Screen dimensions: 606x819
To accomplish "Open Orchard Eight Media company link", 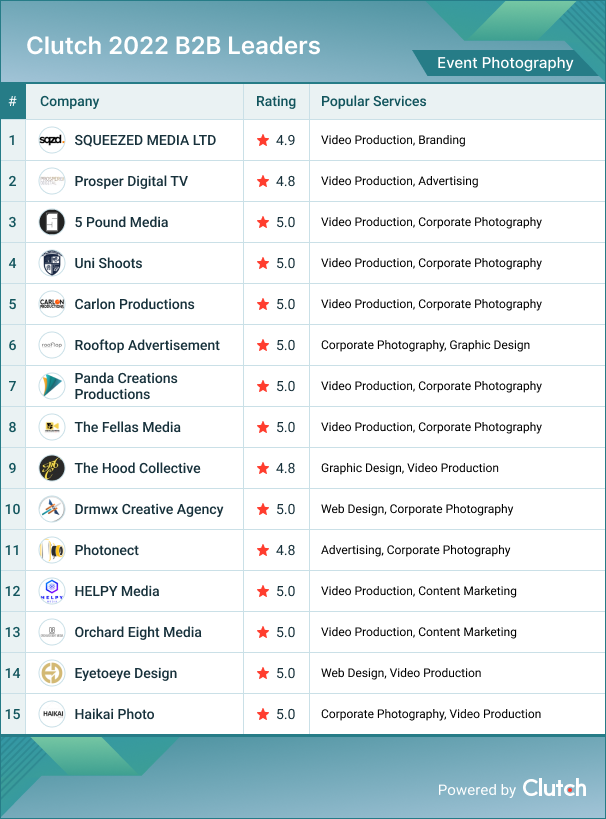I will [x=138, y=632].
